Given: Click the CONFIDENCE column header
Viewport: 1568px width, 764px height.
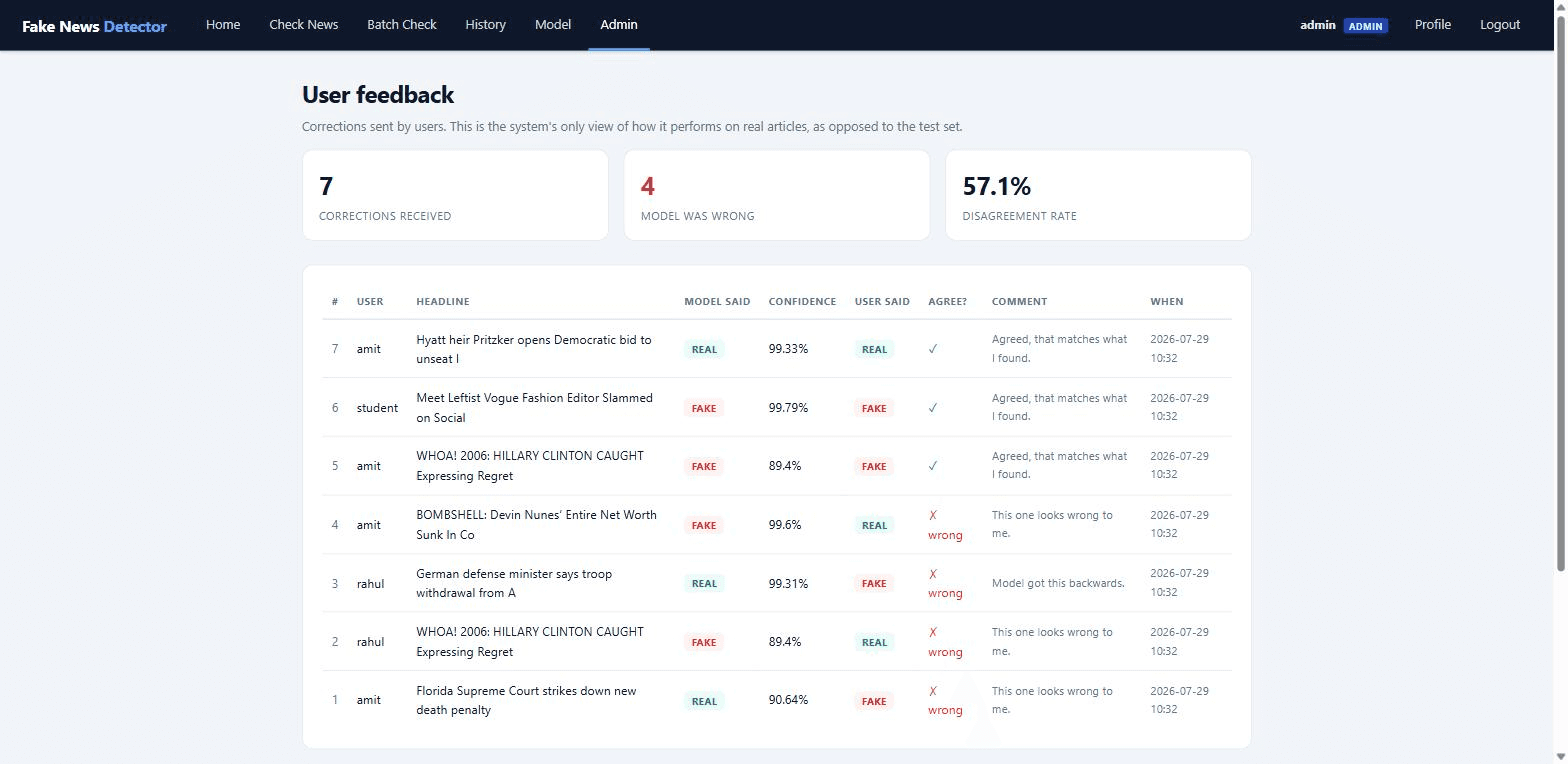Looking at the screenshot, I should point(802,301).
